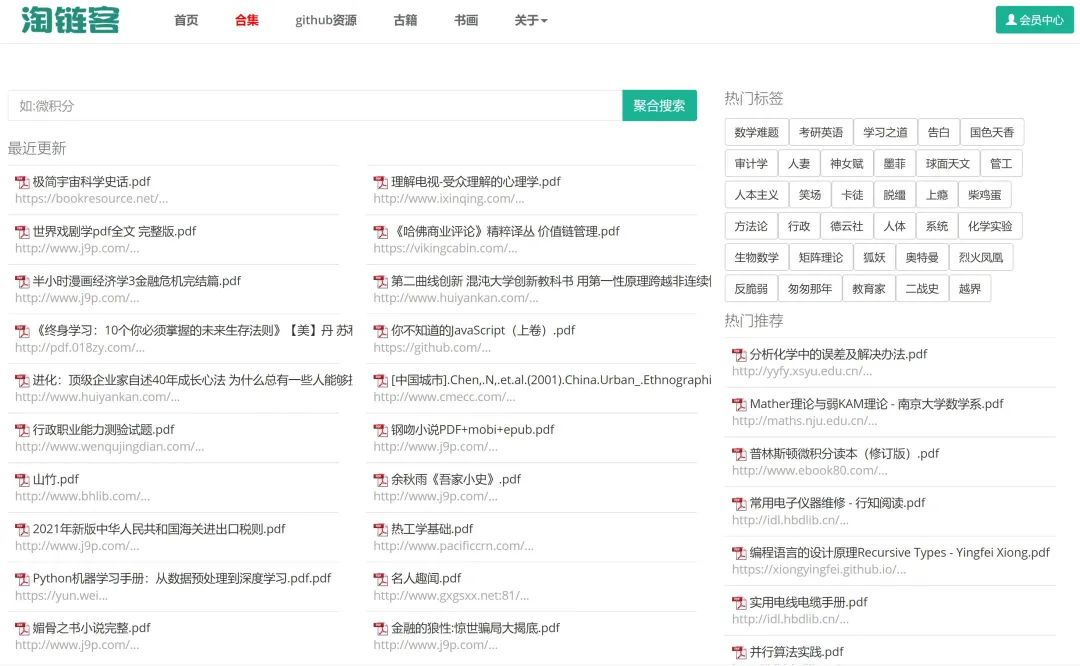Click the PDF icon beside 极简宇宙科学史话.pdf
1080x666 pixels.
click(22, 182)
